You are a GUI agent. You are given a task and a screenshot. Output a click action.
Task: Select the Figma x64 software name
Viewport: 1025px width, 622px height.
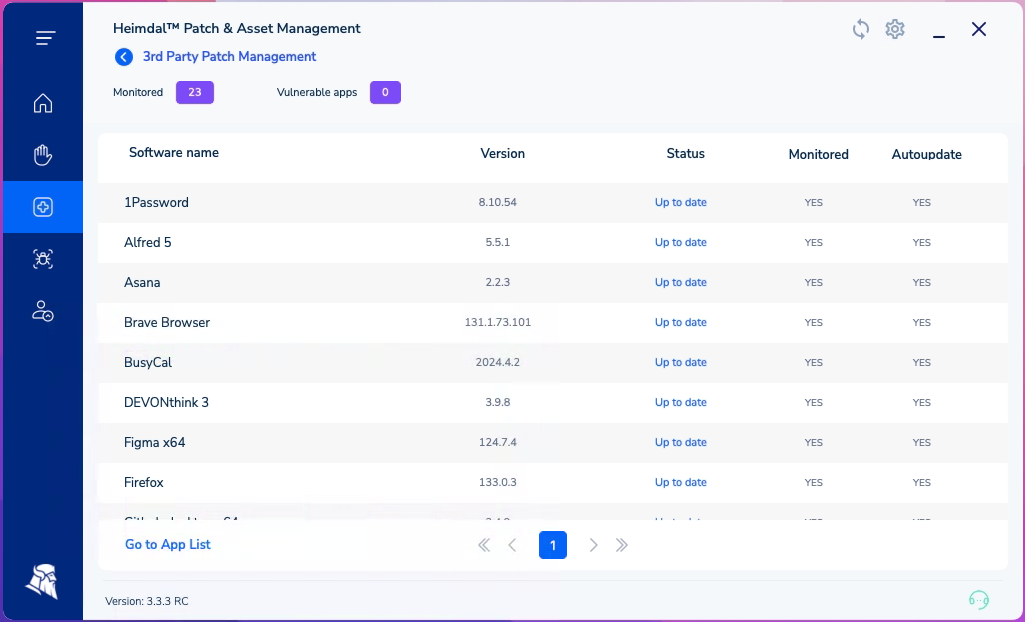(x=154, y=442)
